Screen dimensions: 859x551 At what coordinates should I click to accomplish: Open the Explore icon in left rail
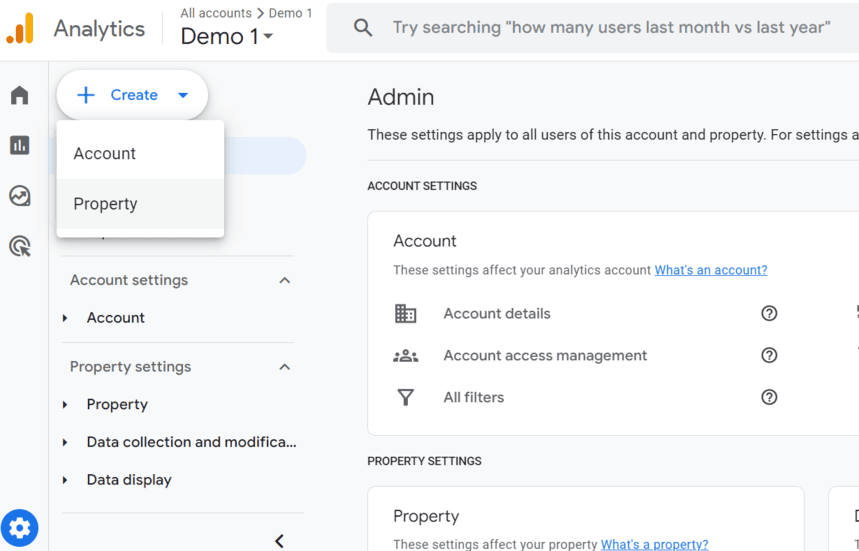pyautogui.click(x=20, y=196)
